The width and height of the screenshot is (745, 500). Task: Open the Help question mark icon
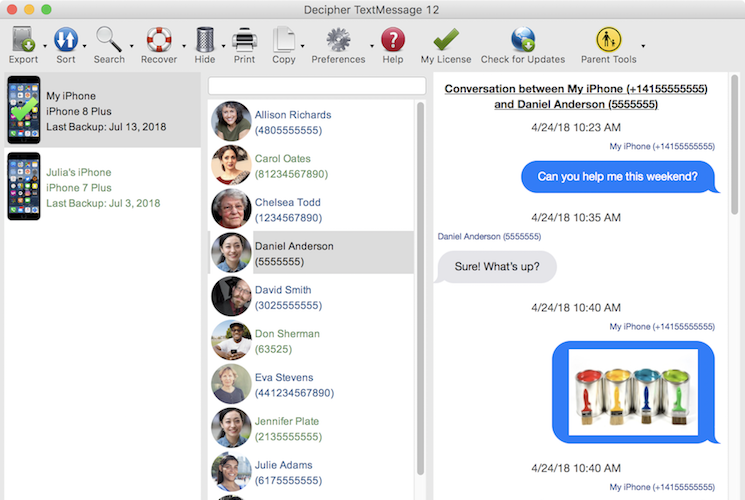click(393, 40)
